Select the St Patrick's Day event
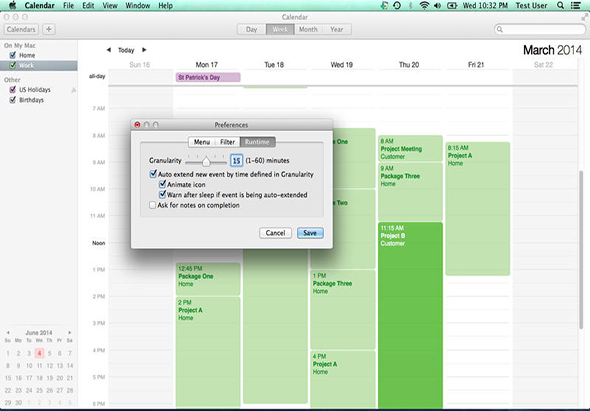 pos(208,77)
